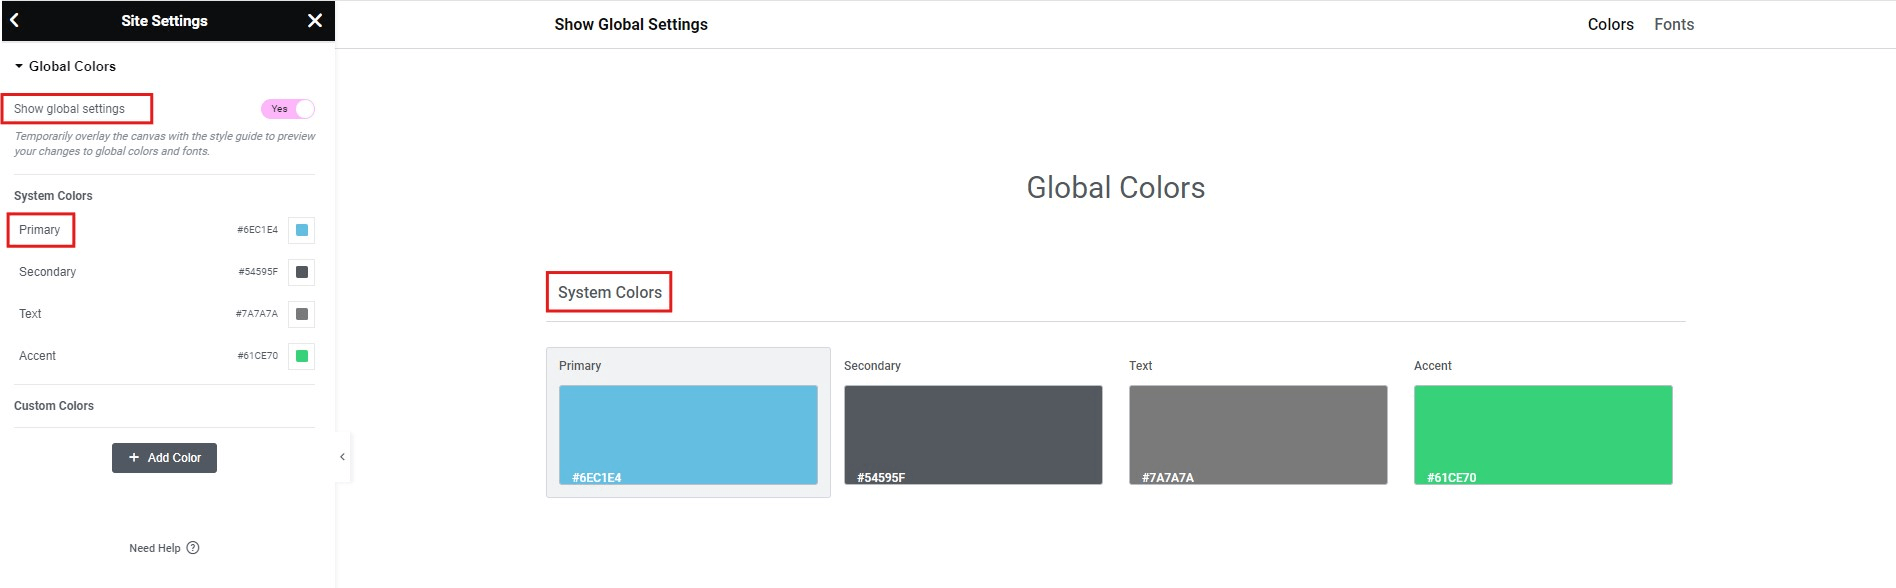Click the Add Color button
The height and width of the screenshot is (588, 1896).
point(164,458)
